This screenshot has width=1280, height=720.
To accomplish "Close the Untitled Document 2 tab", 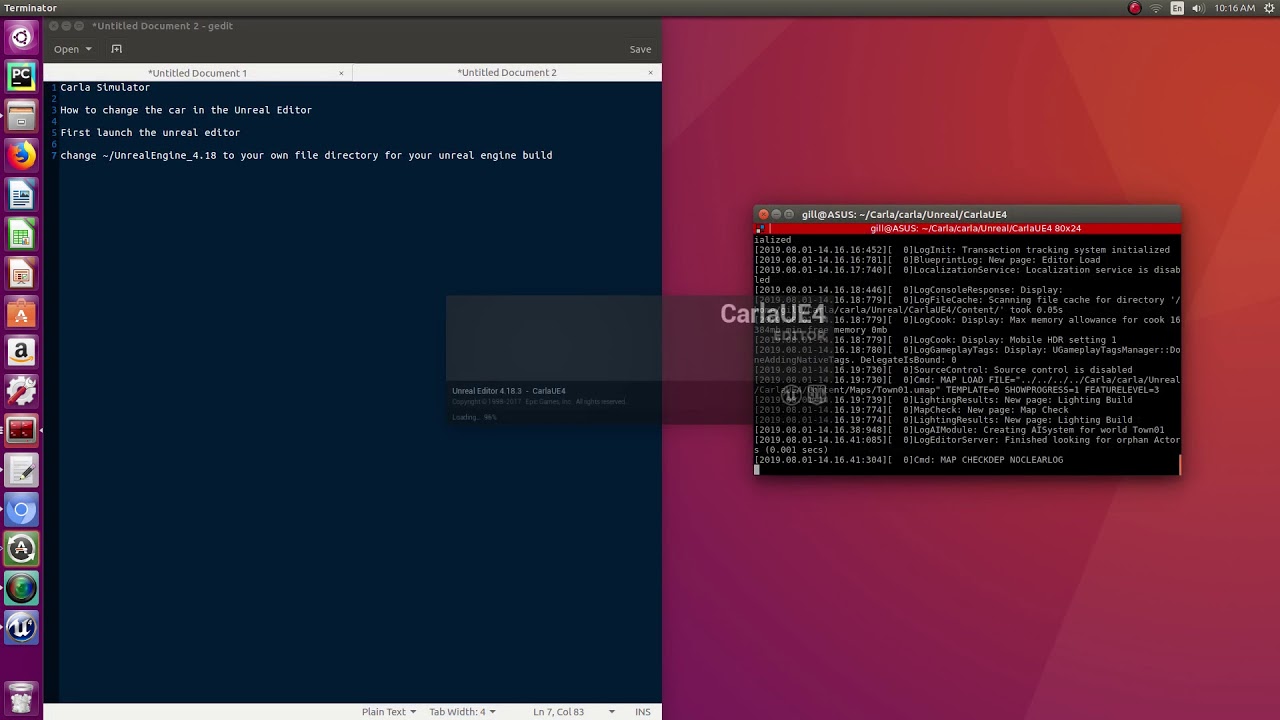I will pyautogui.click(x=650, y=73).
